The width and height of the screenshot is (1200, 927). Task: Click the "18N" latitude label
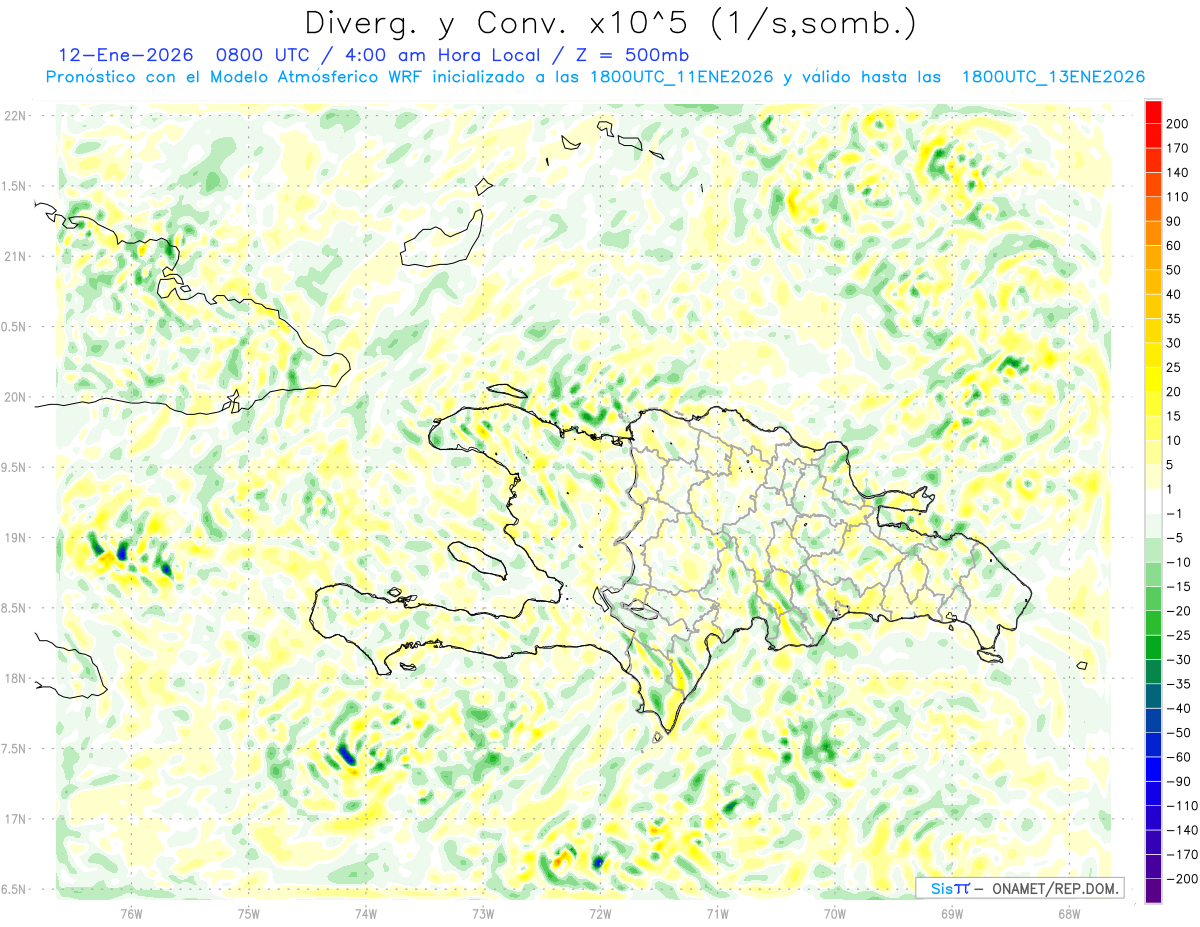(x=15, y=678)
